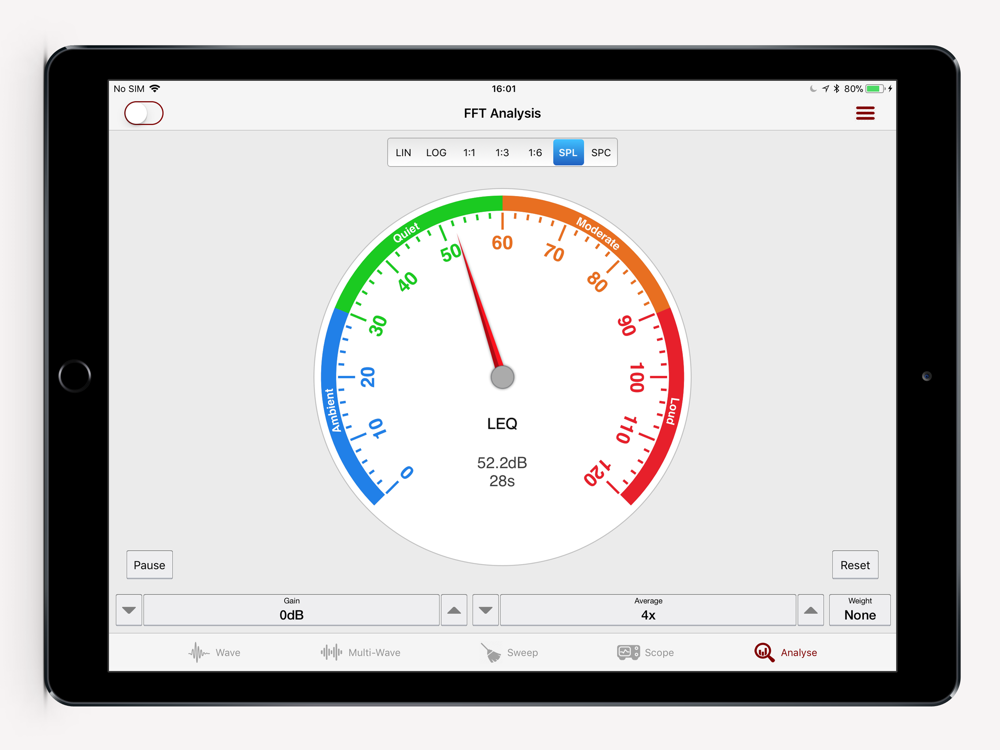Click the Average 4x field
The image size is (1000, 750).
(x=648, y=610)
